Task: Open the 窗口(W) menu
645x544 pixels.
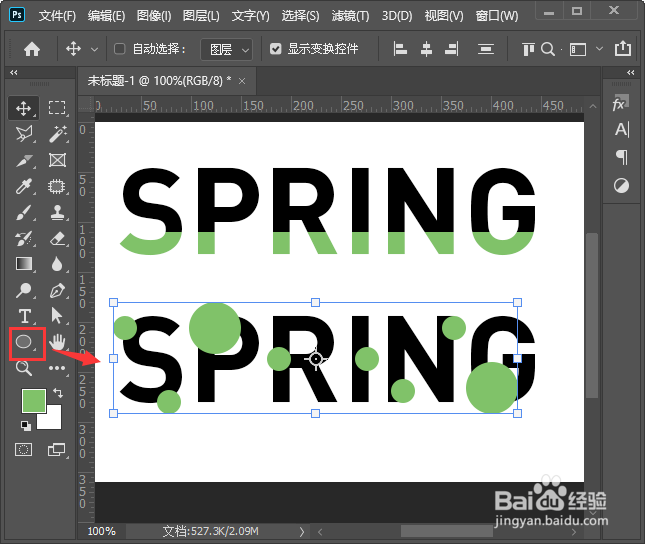Action: click(497, 16)
